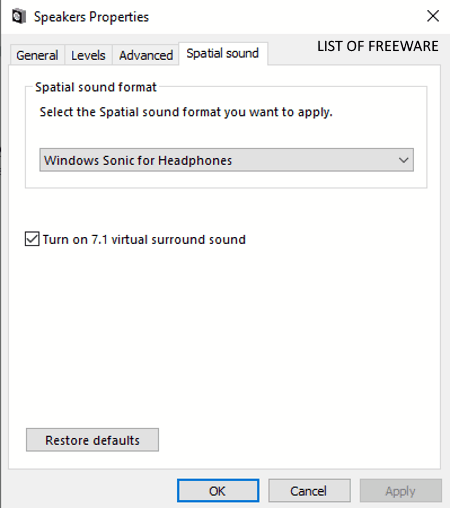Open the spatial sound format combo box

[226, 160]
